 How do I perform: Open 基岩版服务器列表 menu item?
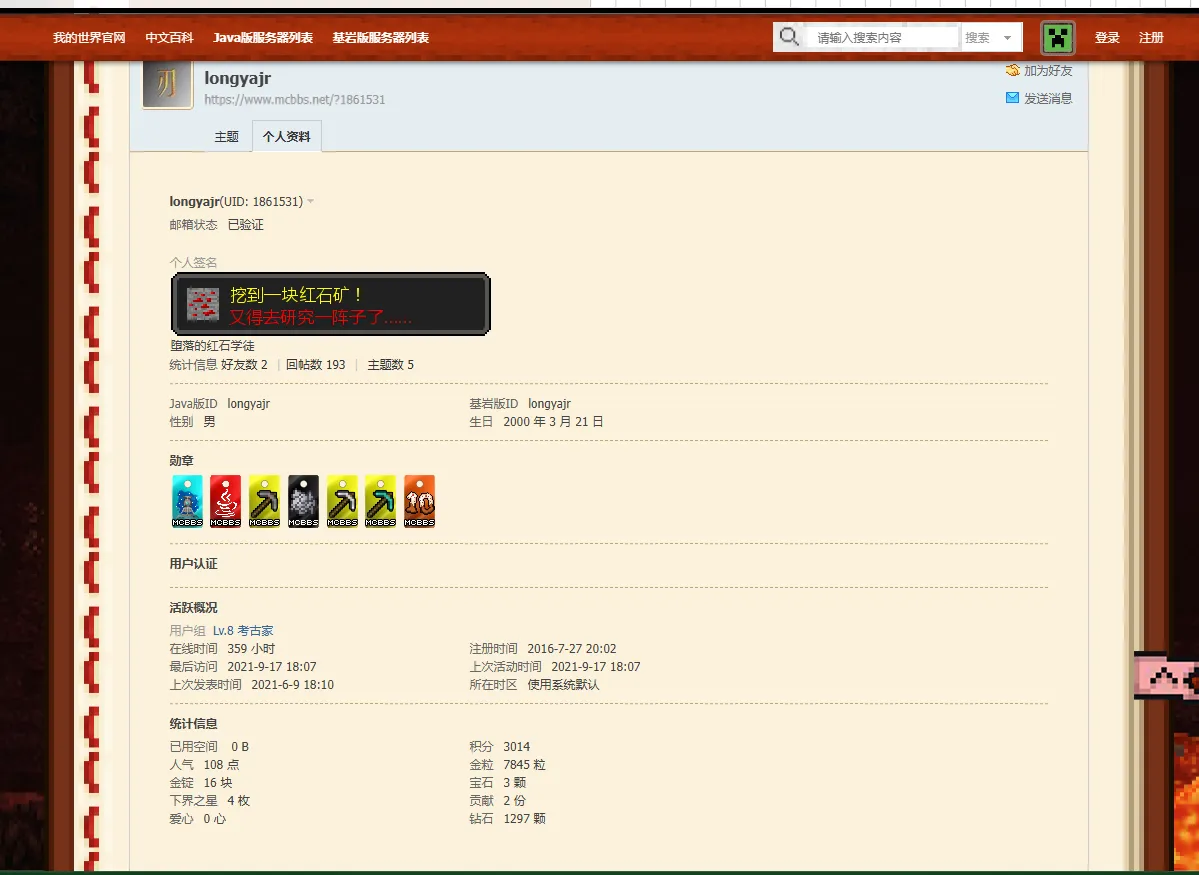(381, 37)
